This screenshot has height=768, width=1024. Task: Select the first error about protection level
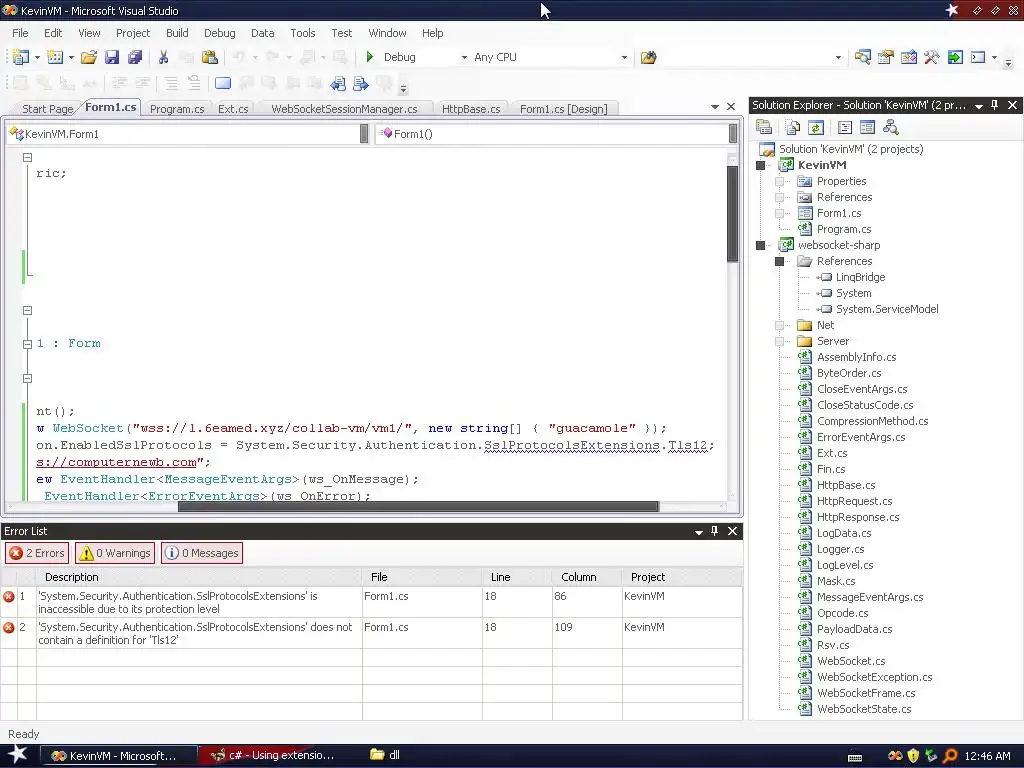[371, 602]
